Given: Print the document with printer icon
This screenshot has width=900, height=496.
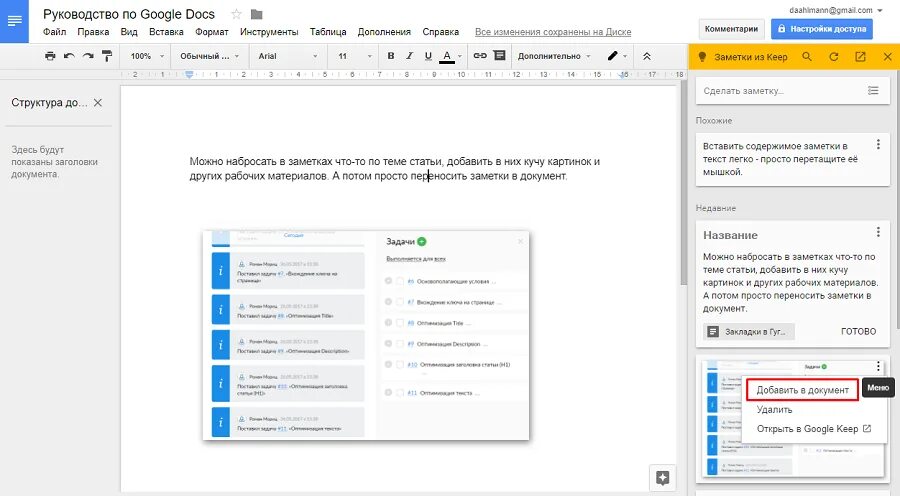Looking at the screenshot, I should [x=51, y=56].
